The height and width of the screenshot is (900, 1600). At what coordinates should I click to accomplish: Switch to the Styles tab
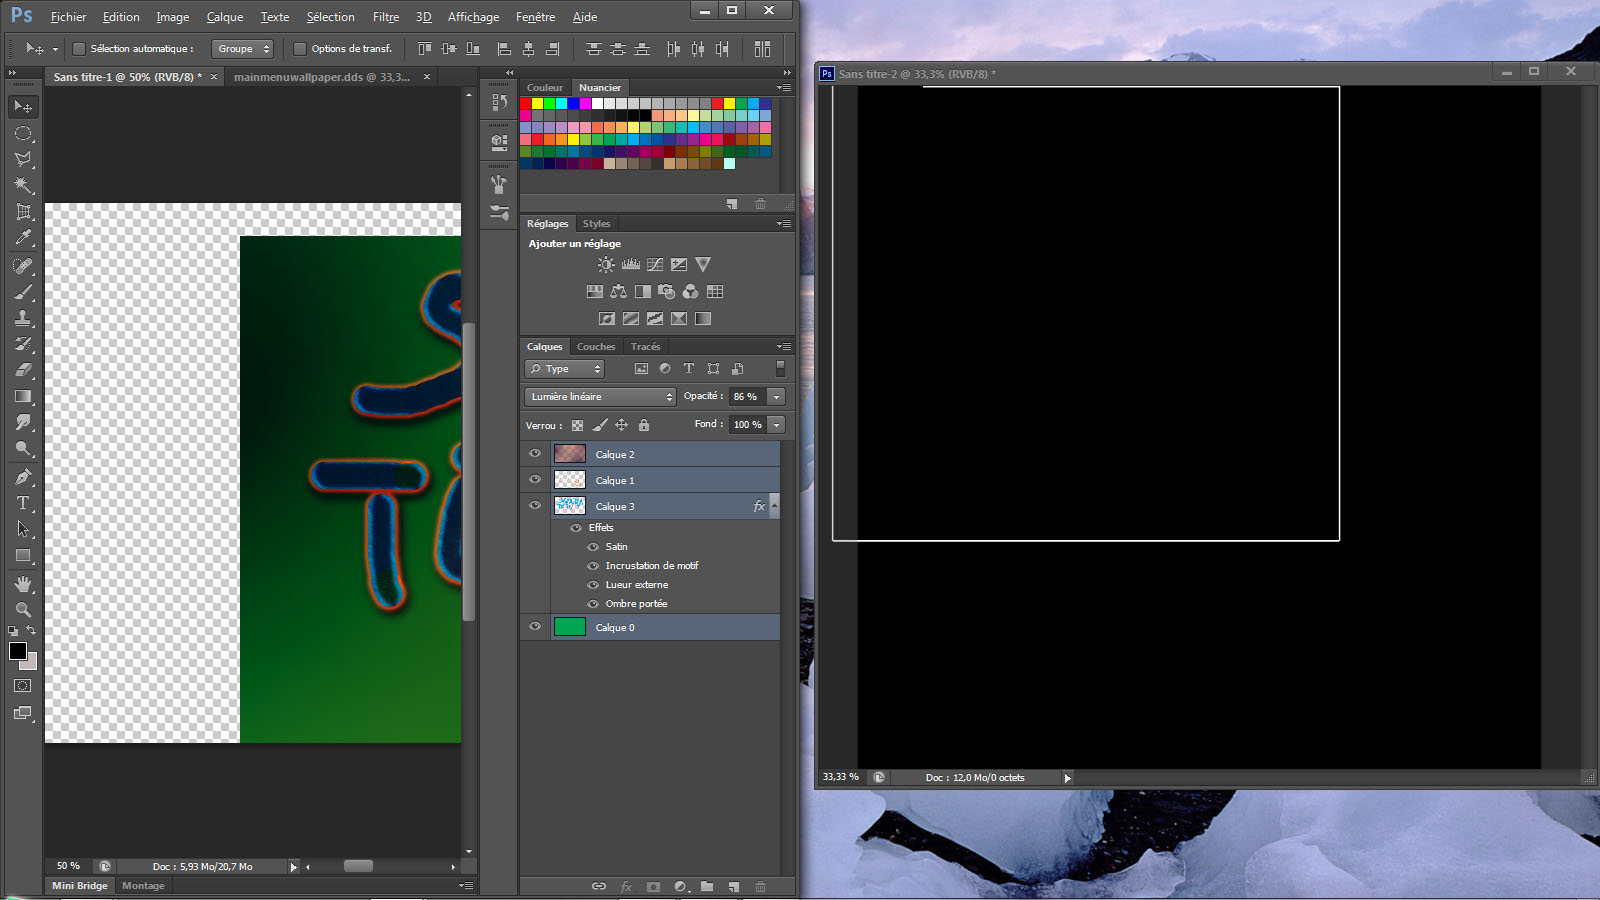pos(596,224)
